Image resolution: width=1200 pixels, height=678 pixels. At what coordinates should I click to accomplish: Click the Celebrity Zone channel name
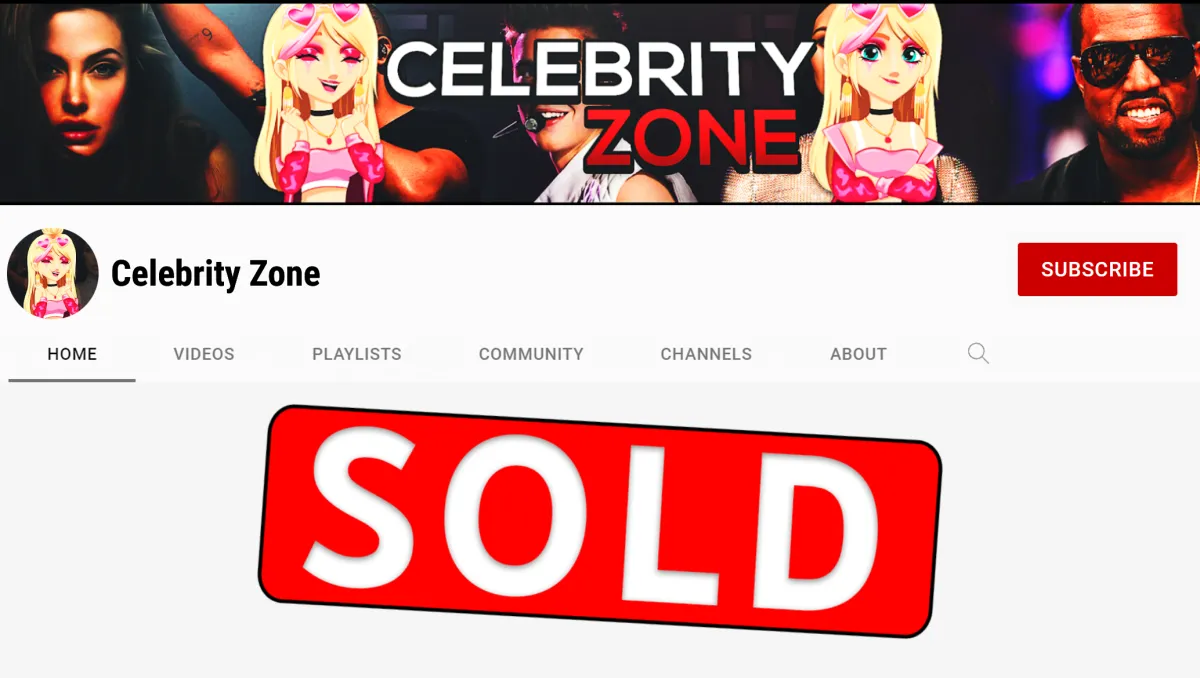click(216, 273)
